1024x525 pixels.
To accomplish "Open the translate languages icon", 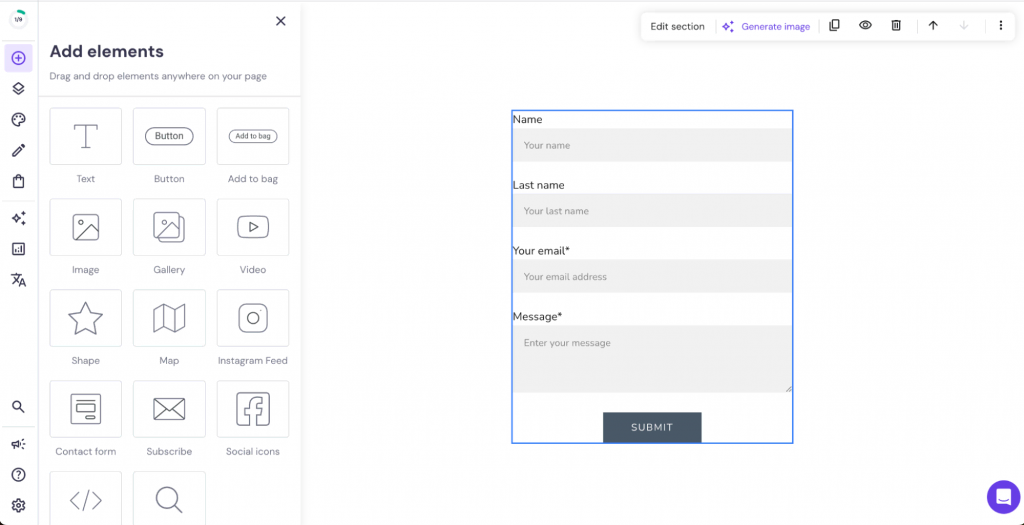I will tap(18, 280).
